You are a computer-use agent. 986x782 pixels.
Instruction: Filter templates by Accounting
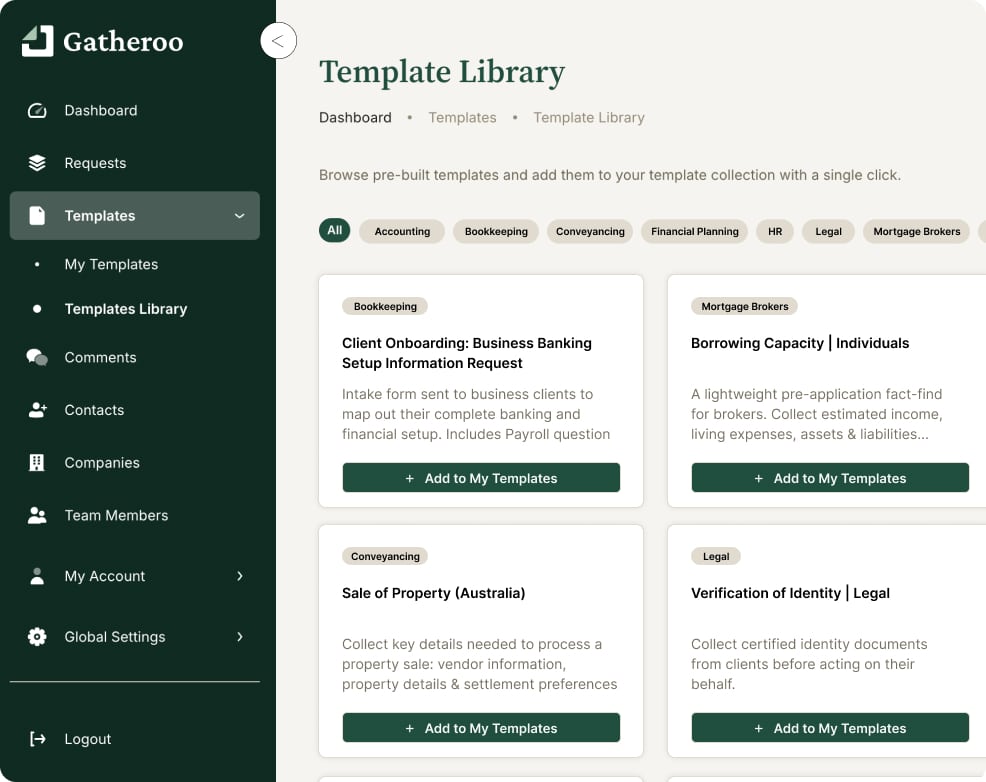click(x=402, y=231)
